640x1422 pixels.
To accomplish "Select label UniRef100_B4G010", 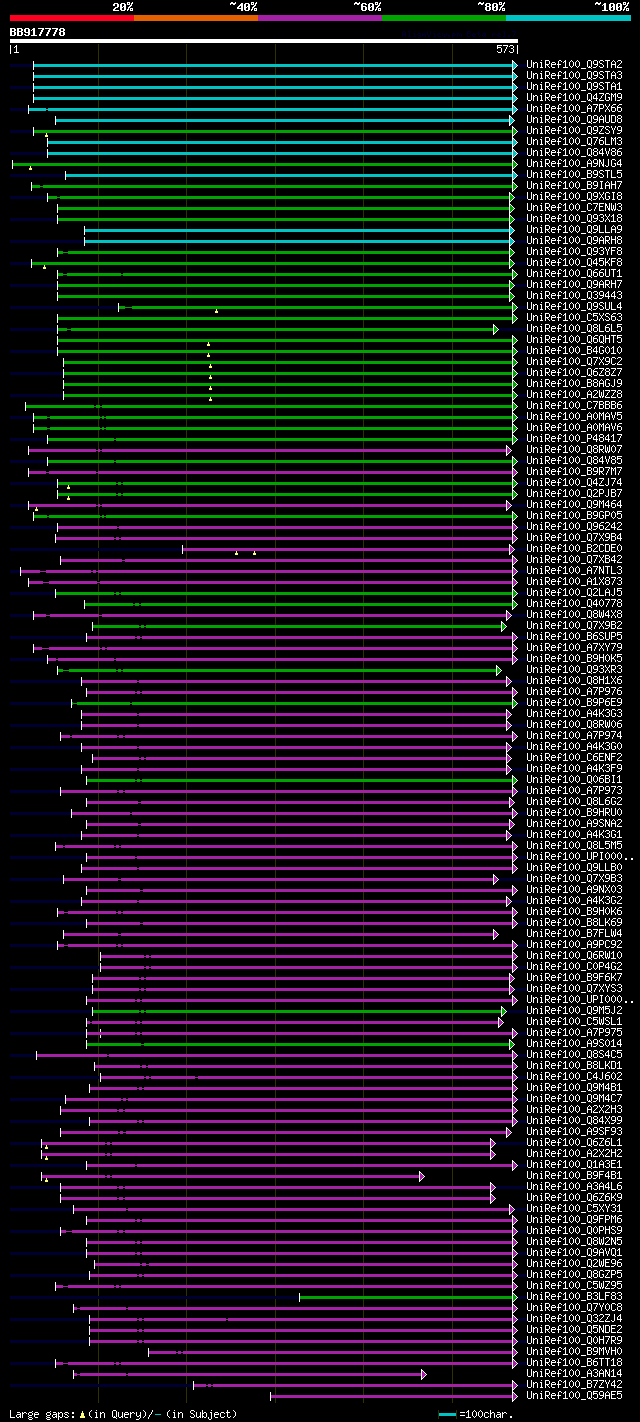I will tap(574, 351).
